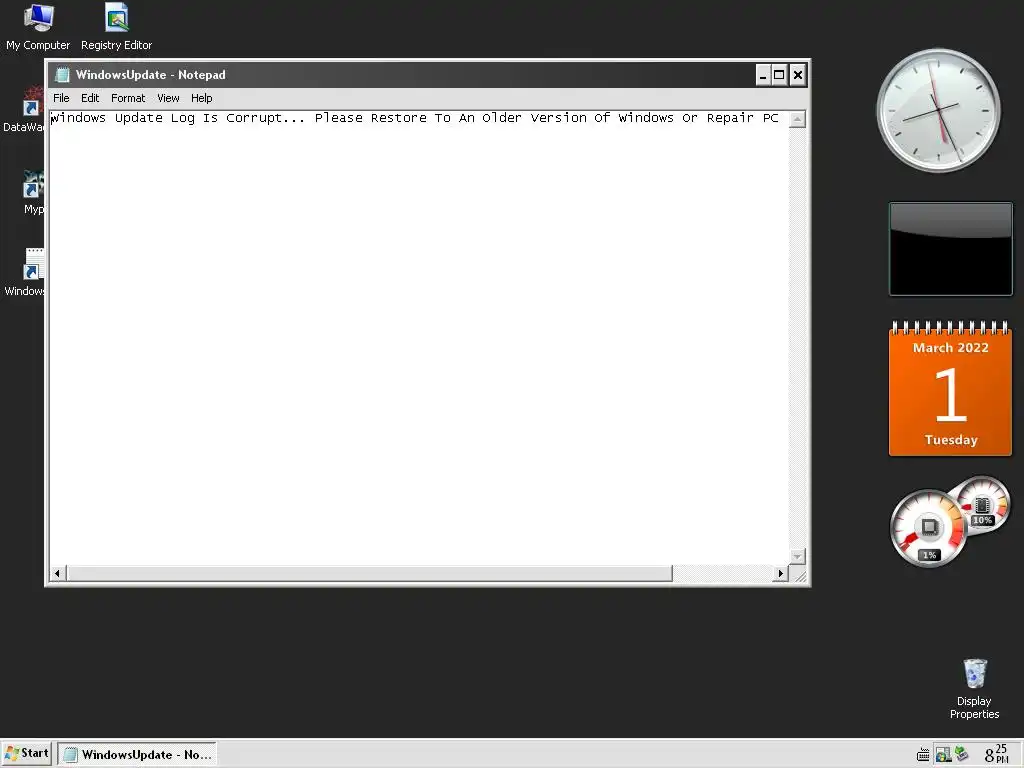Screen dimensions: 1024x768
Task: Open the Format menu
Action: [x=128, y=98]
